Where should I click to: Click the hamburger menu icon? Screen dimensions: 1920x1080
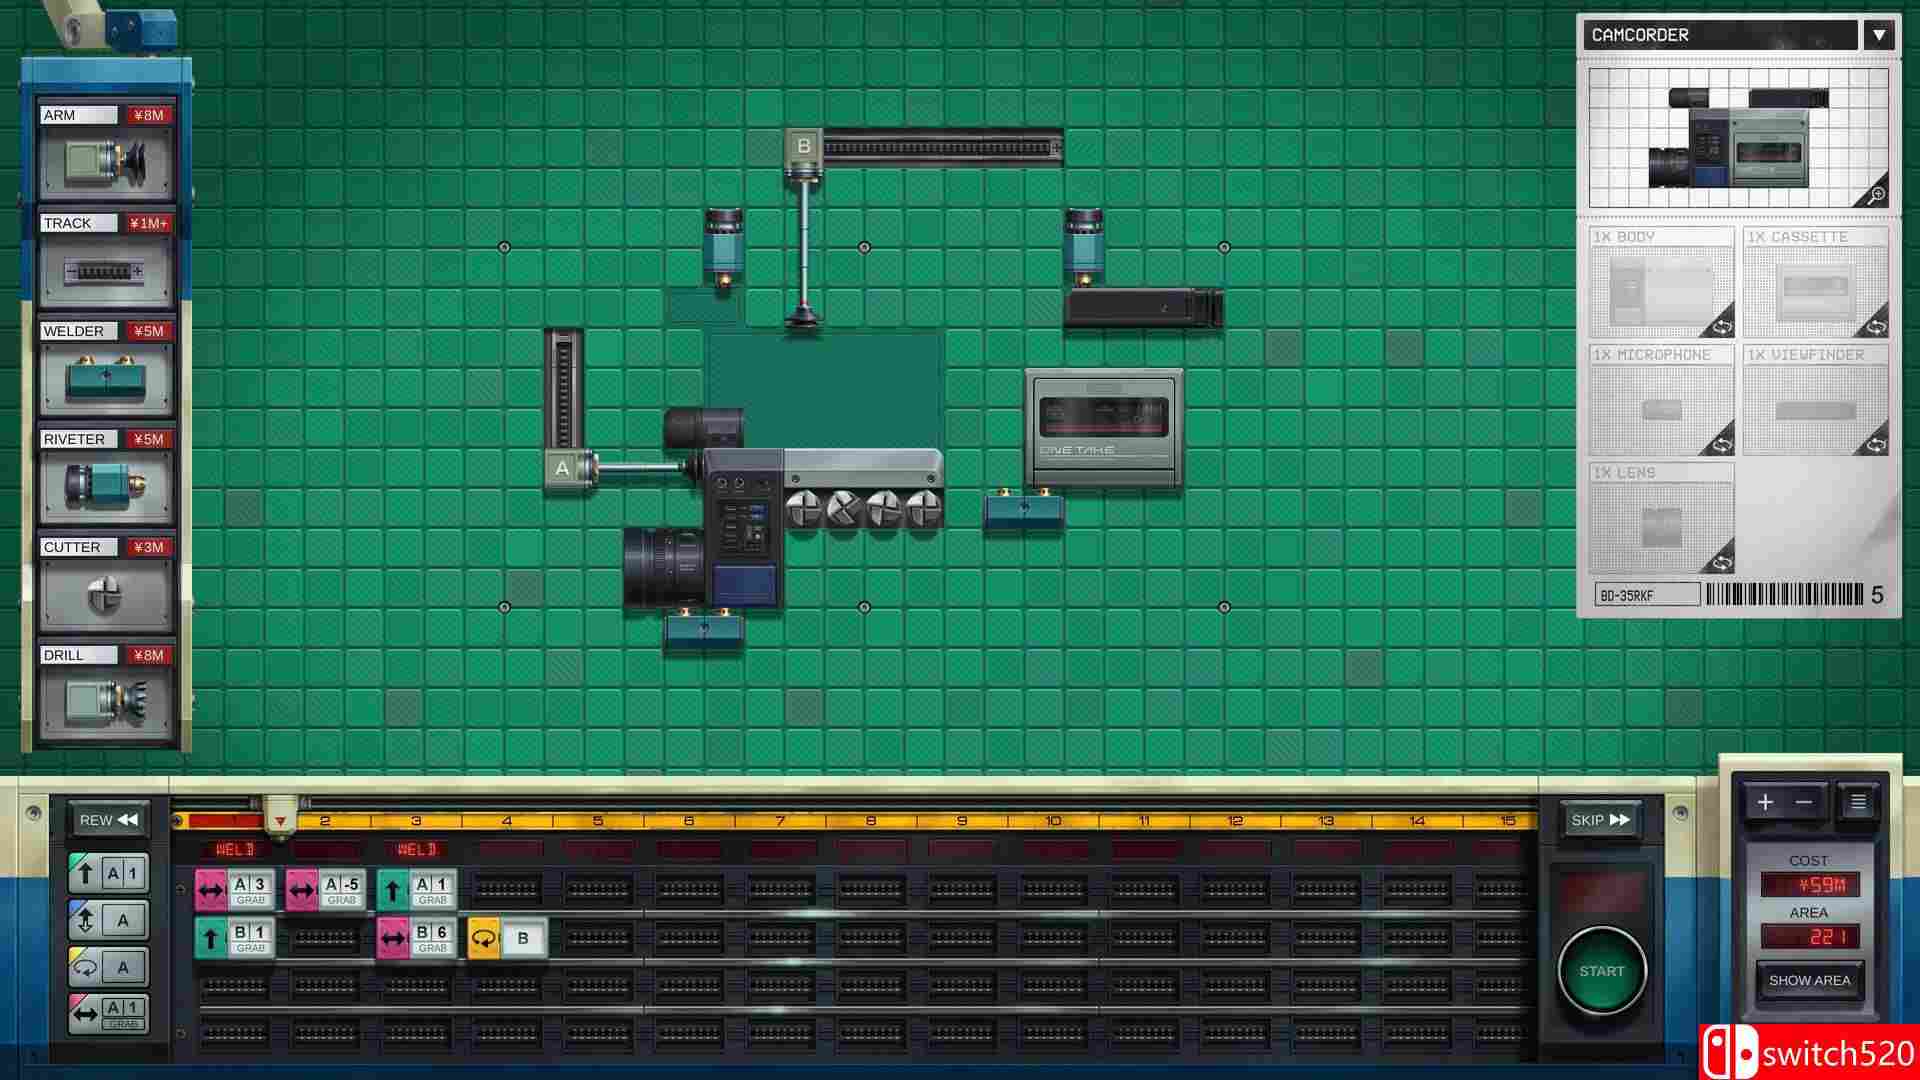coord(1858,802)
